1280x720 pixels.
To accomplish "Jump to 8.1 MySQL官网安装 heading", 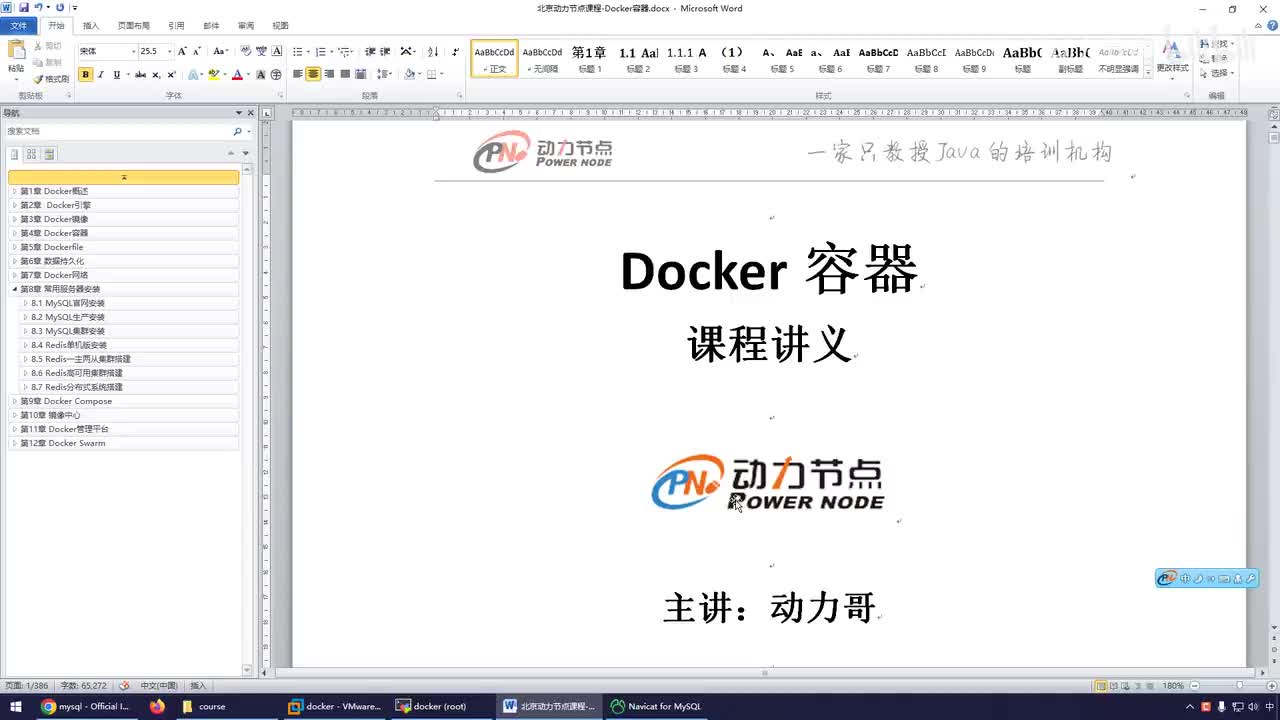I will [x=68, y=303].
